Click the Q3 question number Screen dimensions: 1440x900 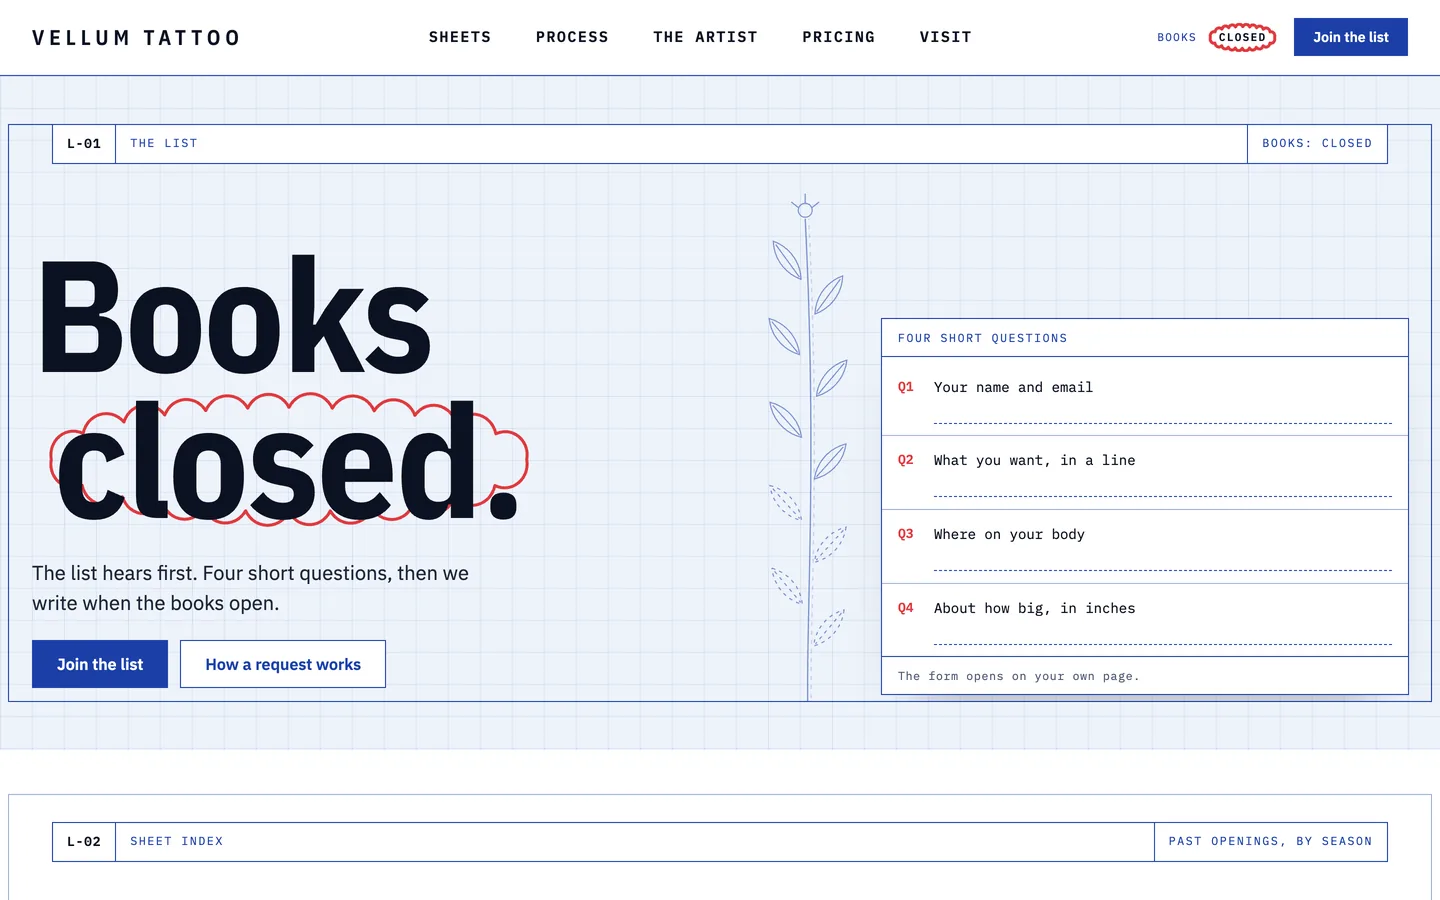coord(906,534)
